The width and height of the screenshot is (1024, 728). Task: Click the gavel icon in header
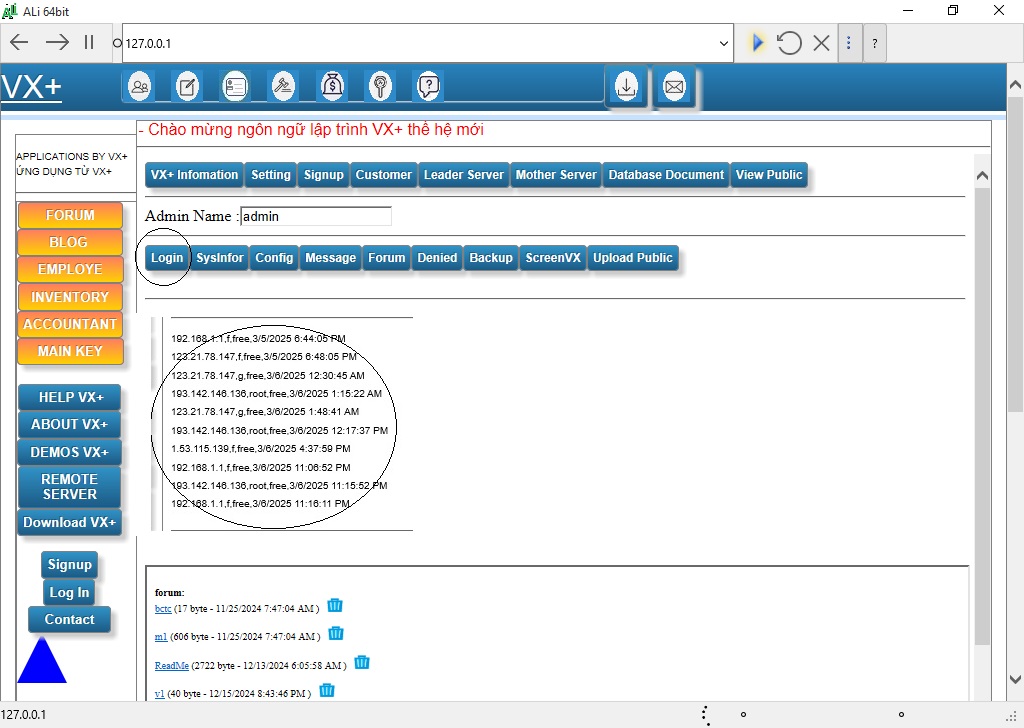[284, 87]
